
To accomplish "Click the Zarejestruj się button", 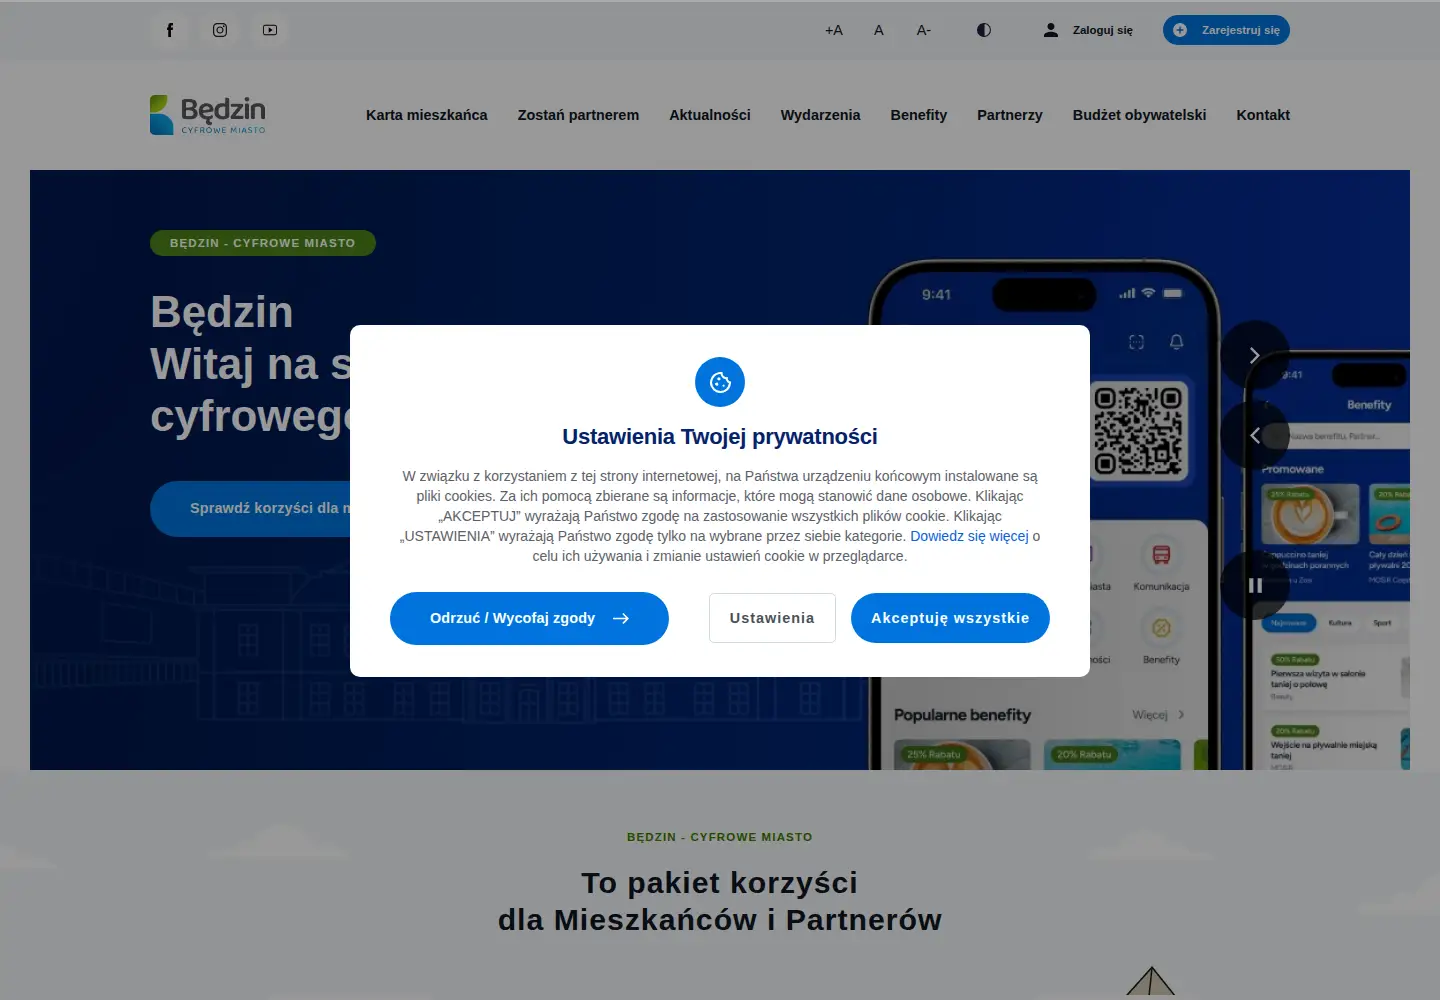I will coord(1226,30).
